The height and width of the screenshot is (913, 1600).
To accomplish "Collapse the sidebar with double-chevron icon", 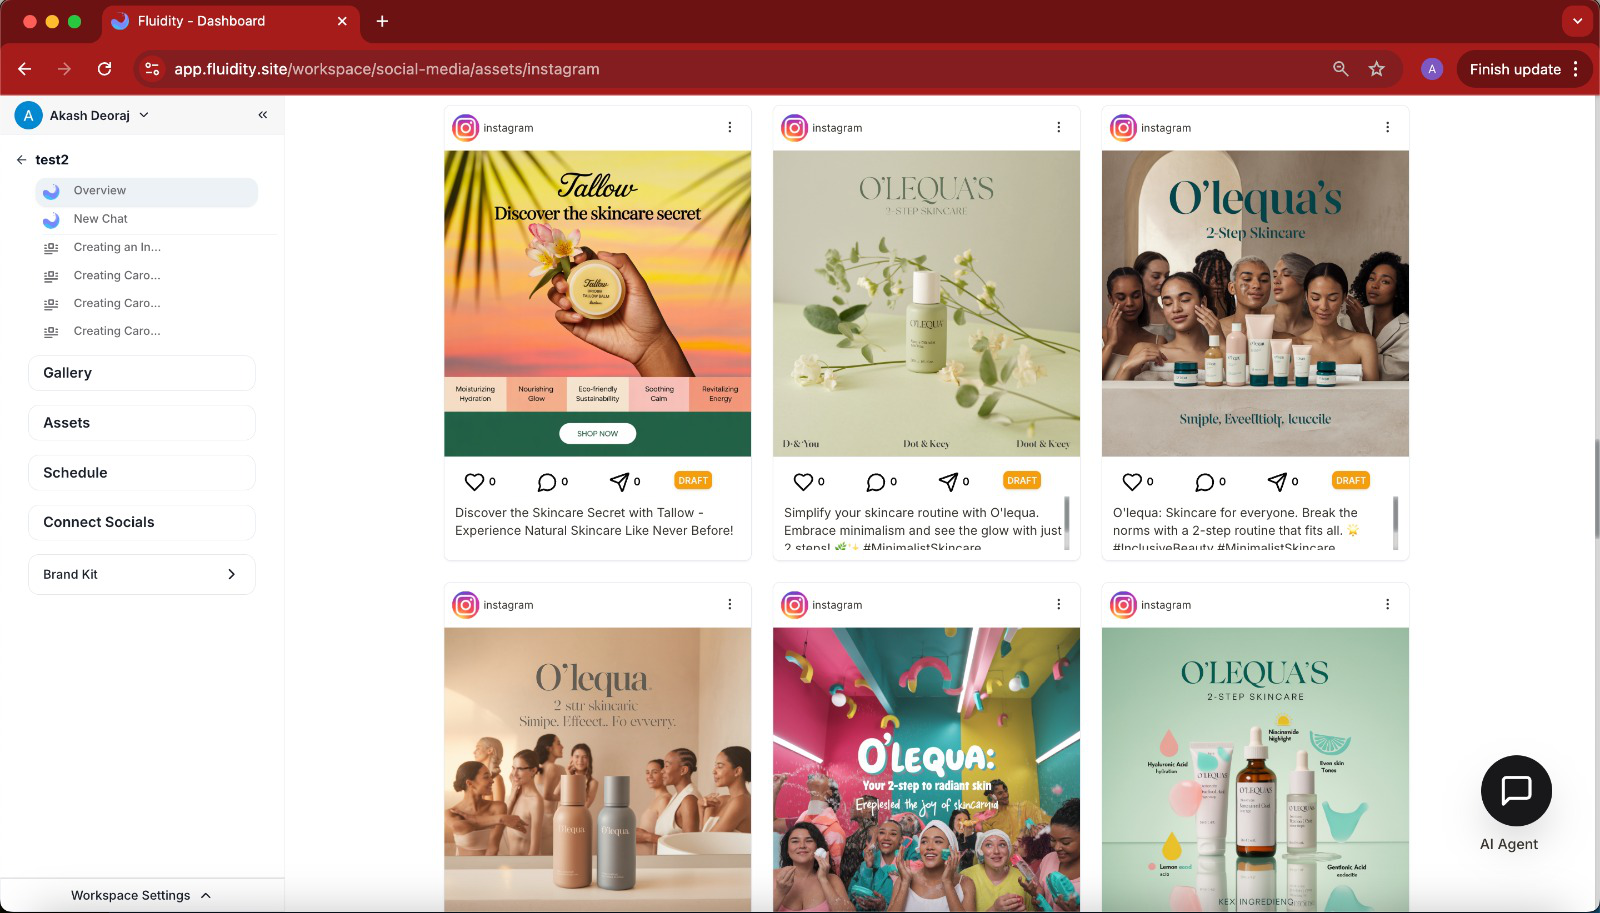I will pyautogui.click(x=262, y=115).
